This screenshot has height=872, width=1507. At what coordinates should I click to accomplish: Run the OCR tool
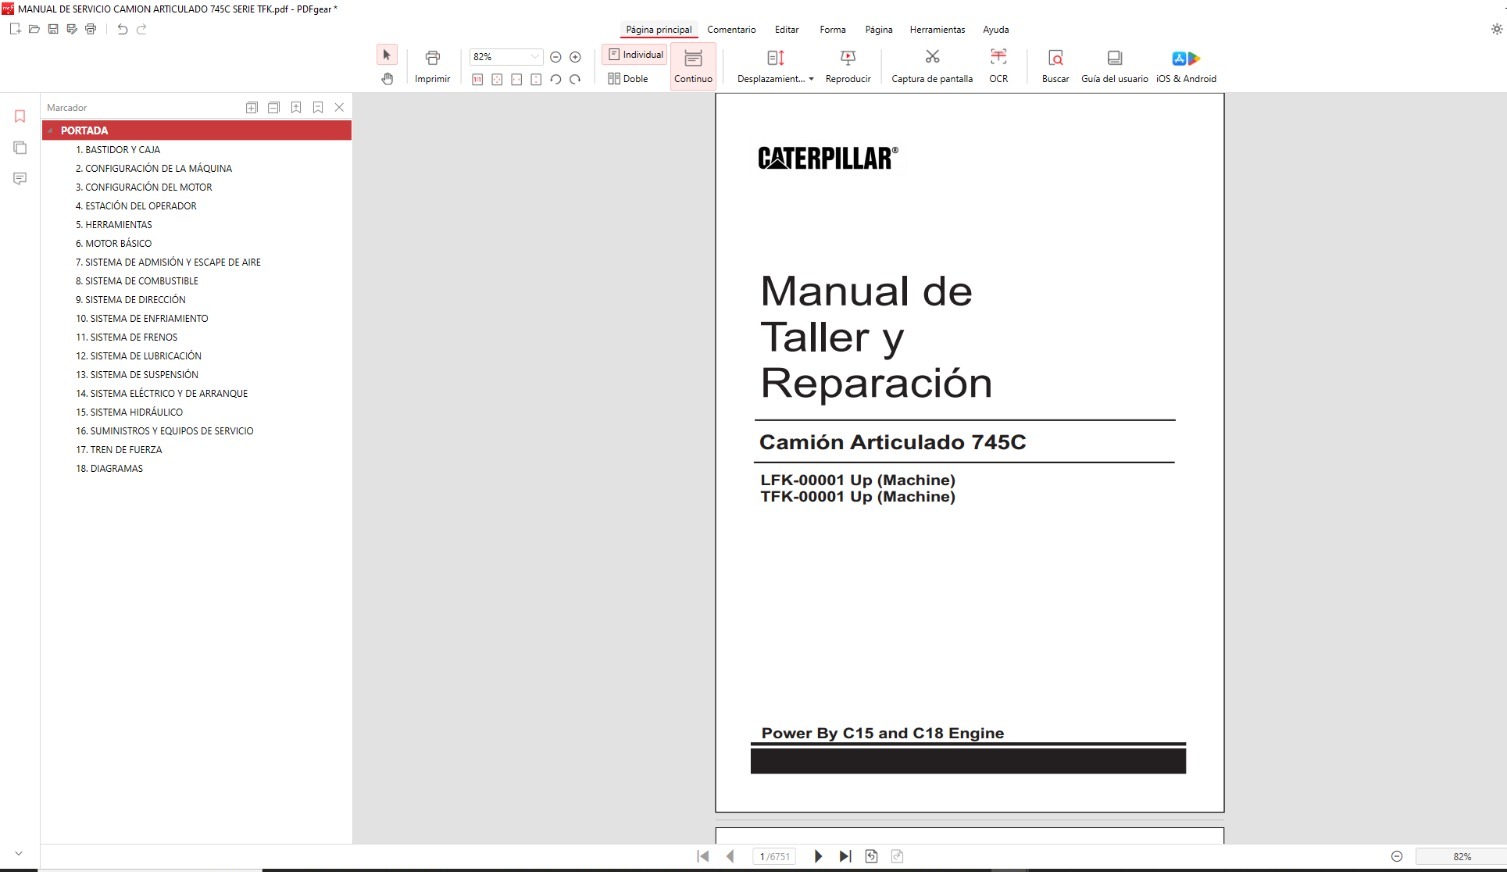point(998,66)
